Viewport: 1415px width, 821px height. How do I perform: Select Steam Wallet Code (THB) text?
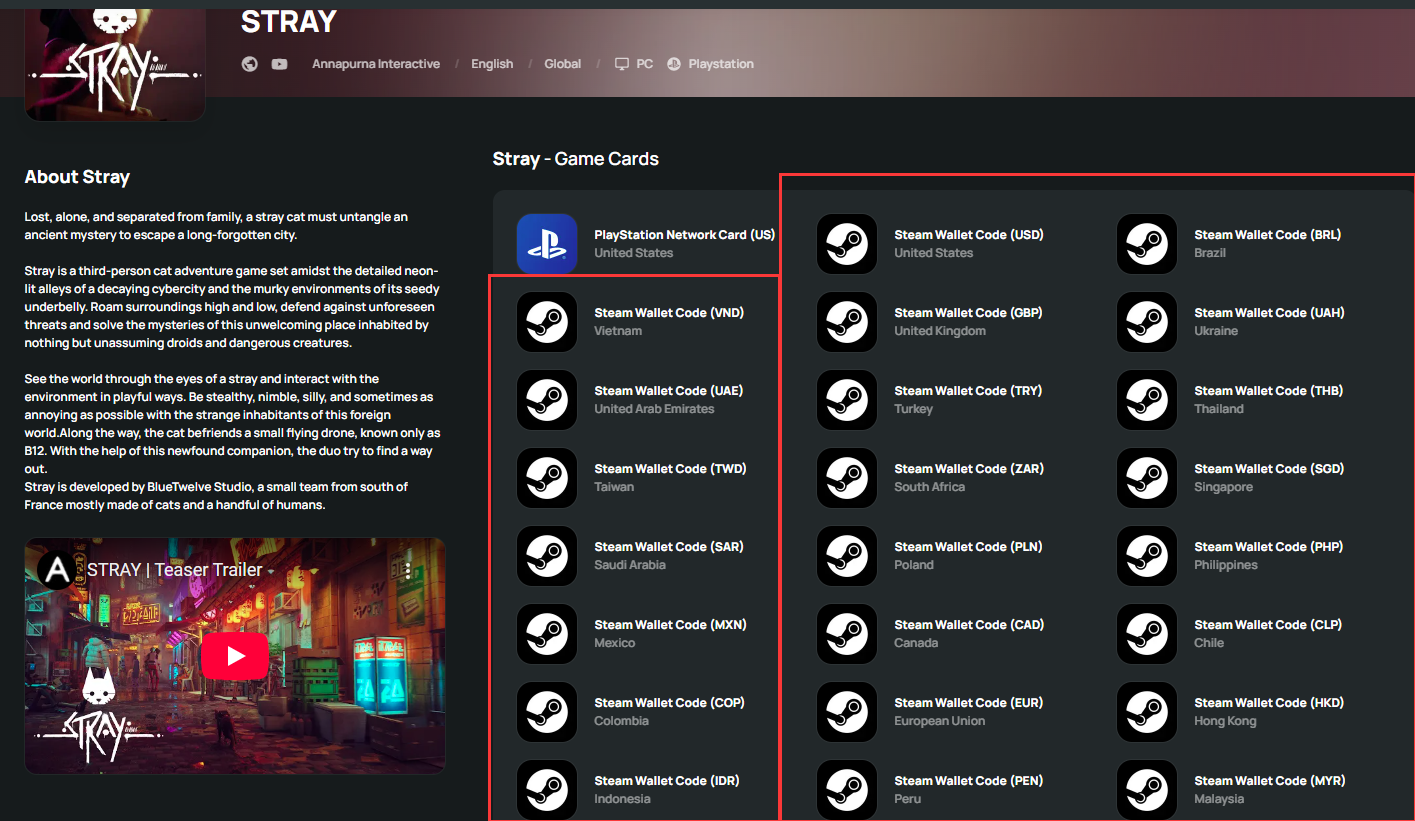1269,391
